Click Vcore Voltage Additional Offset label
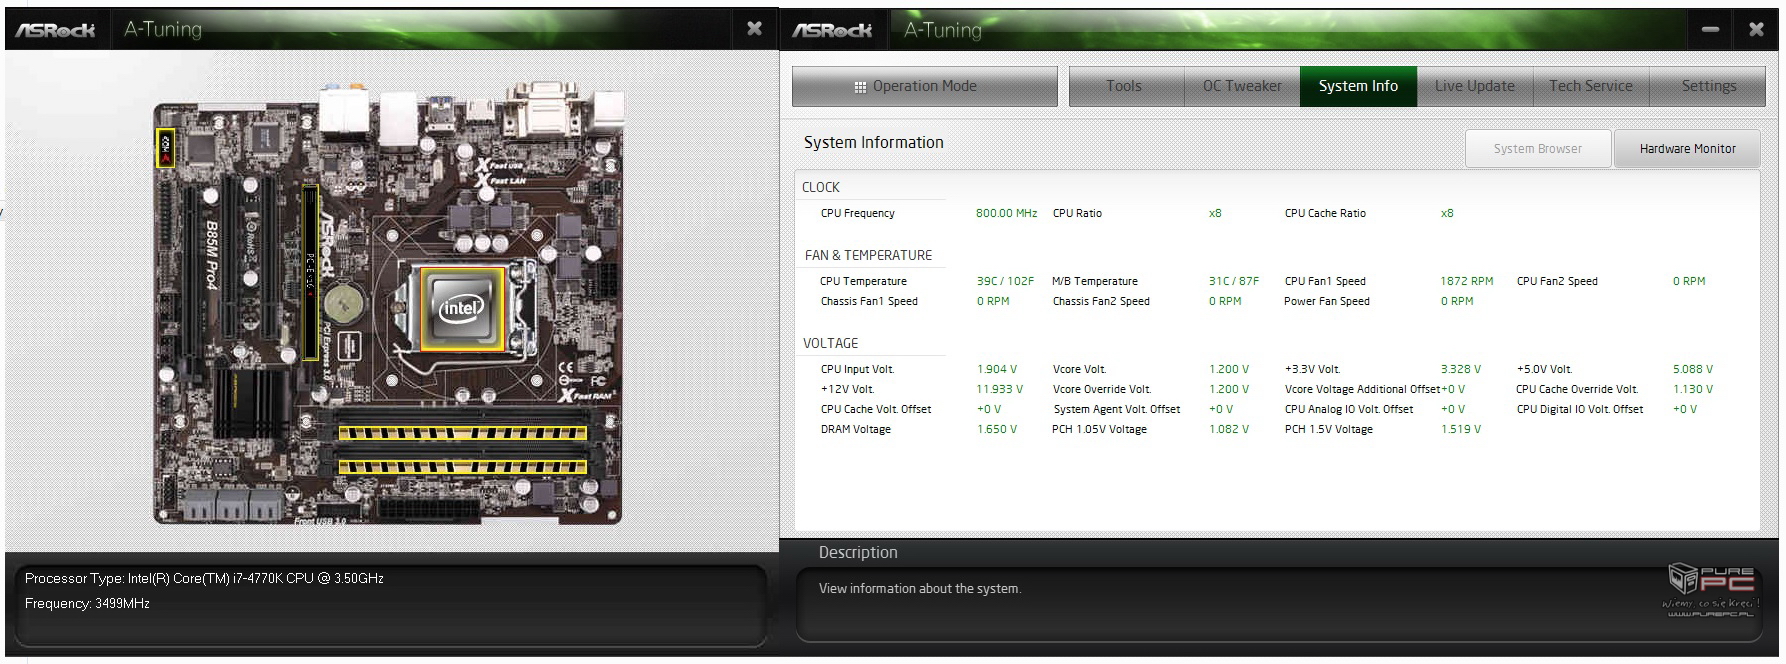Image resolution: width=1786 pixels, height=664 pixels. click(x=1362, y=389)
